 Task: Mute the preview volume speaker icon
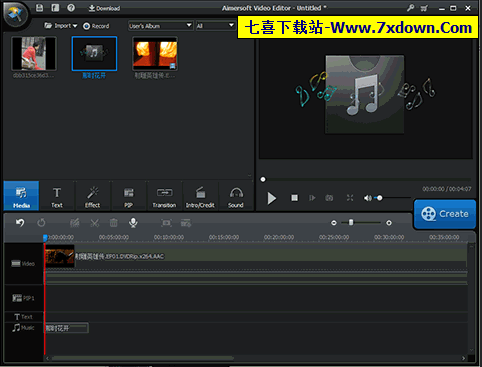(x=367, y=198)
